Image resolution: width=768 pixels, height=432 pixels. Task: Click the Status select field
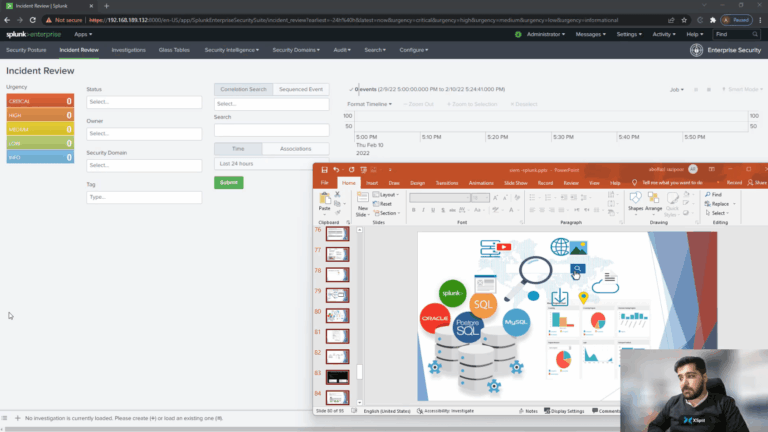tap(144, 102)
